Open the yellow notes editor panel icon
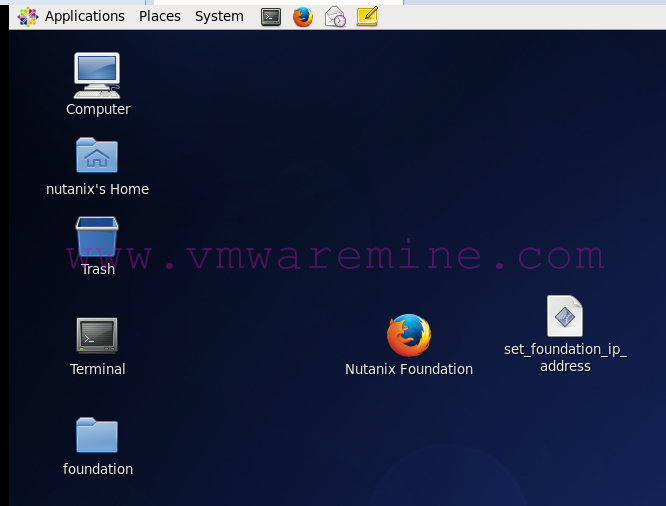This screenshot has height=506, width=666. pyautogui.click(x=367, y=17)
